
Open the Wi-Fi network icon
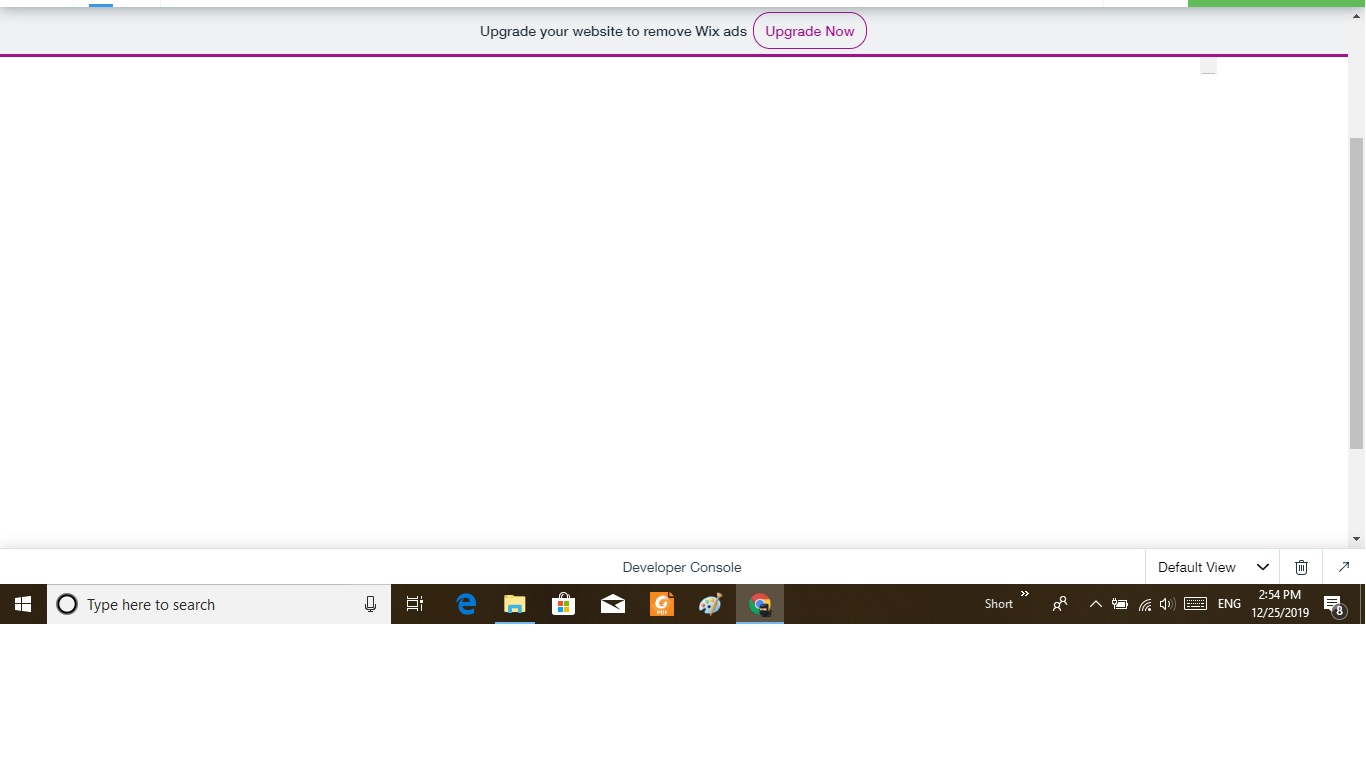pyautogui.click(x=1145, y=604)
